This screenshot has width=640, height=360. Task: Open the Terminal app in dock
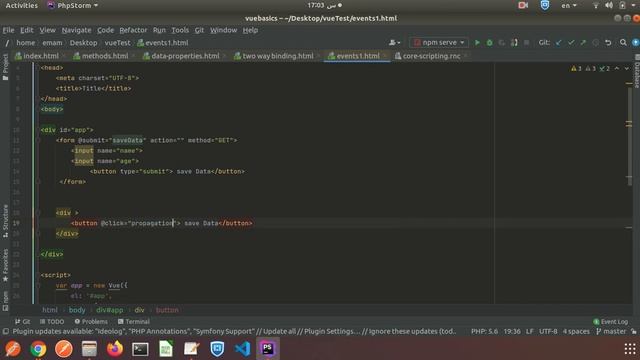click(x=140, y=349)
